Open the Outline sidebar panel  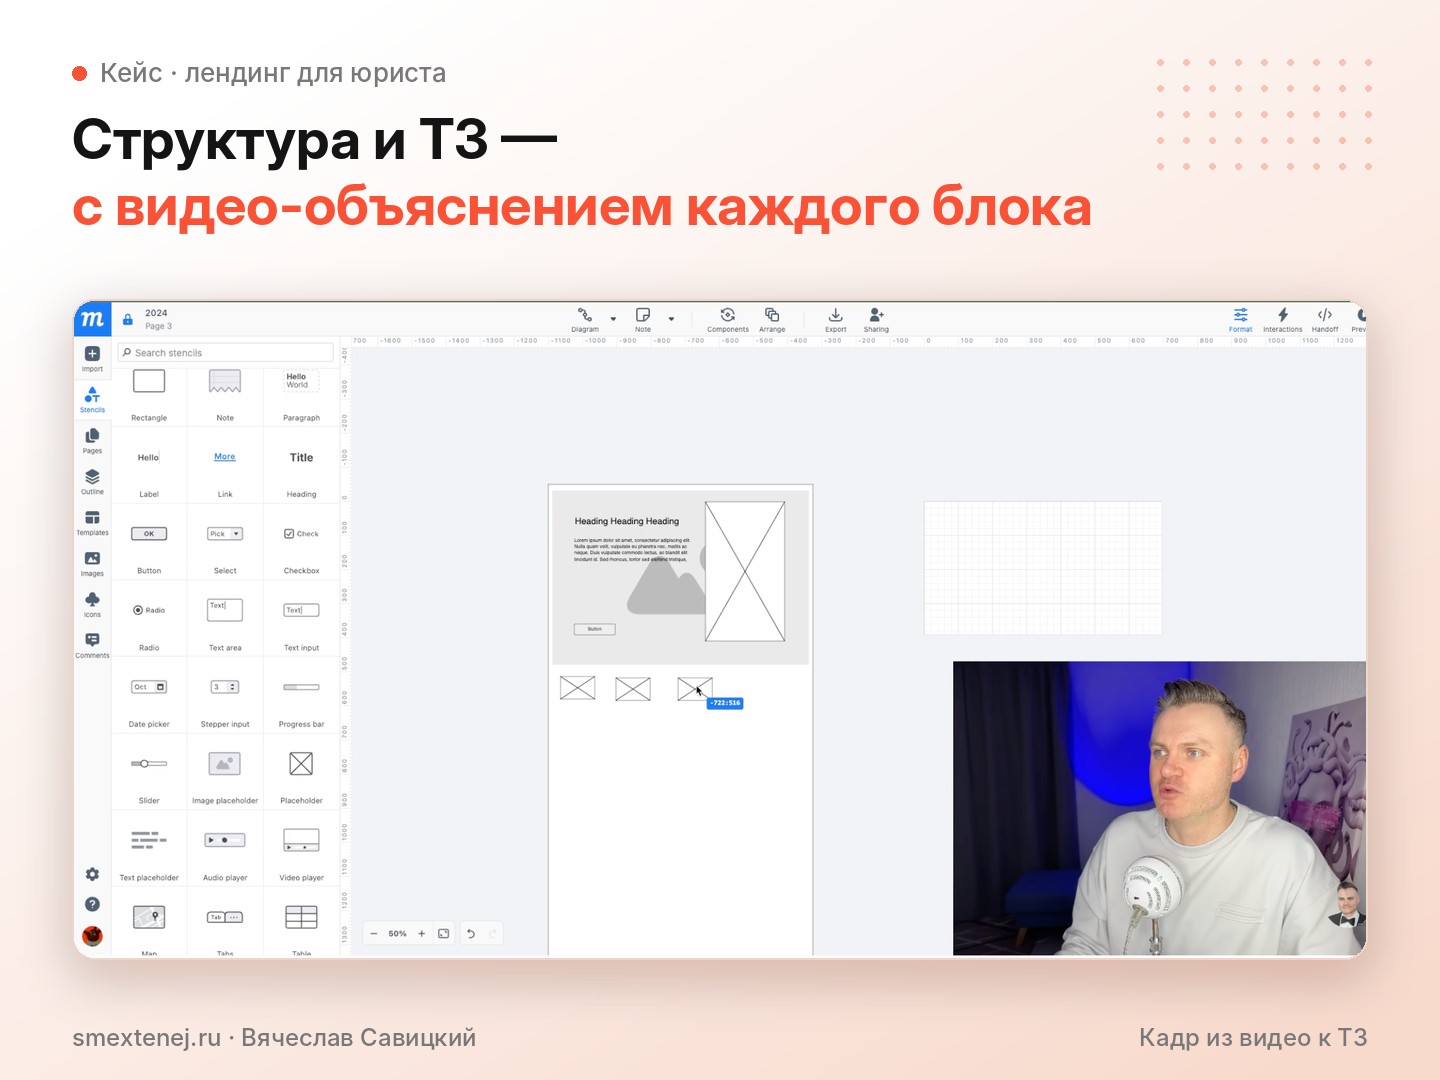(x=92, y=482)
